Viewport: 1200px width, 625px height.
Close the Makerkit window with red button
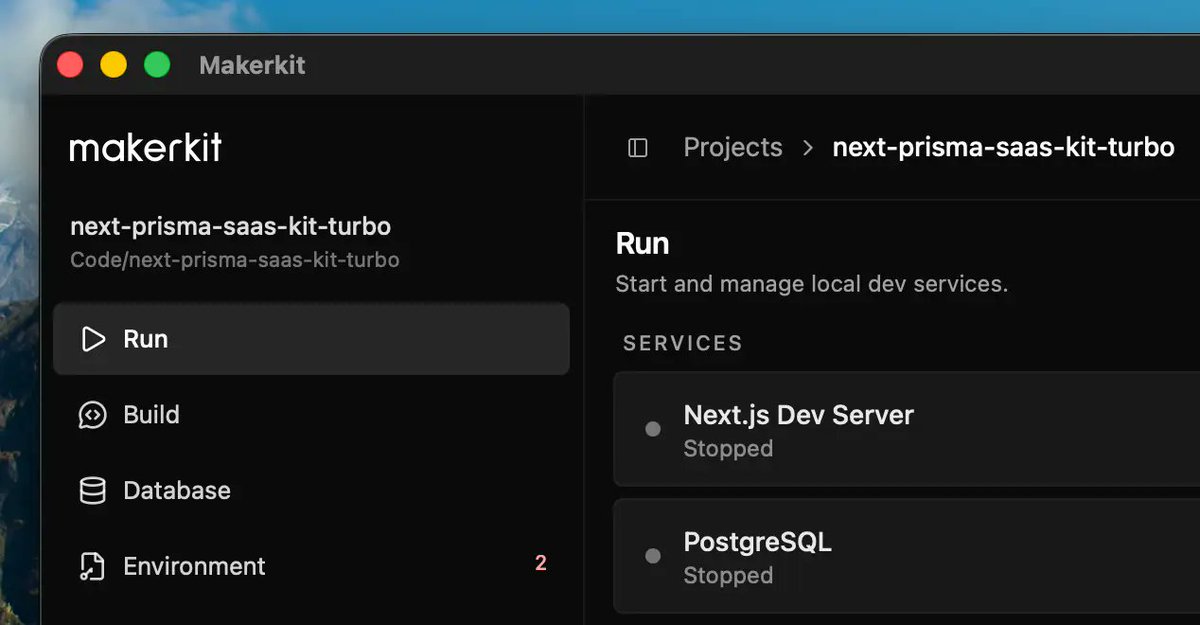(70, 65)
